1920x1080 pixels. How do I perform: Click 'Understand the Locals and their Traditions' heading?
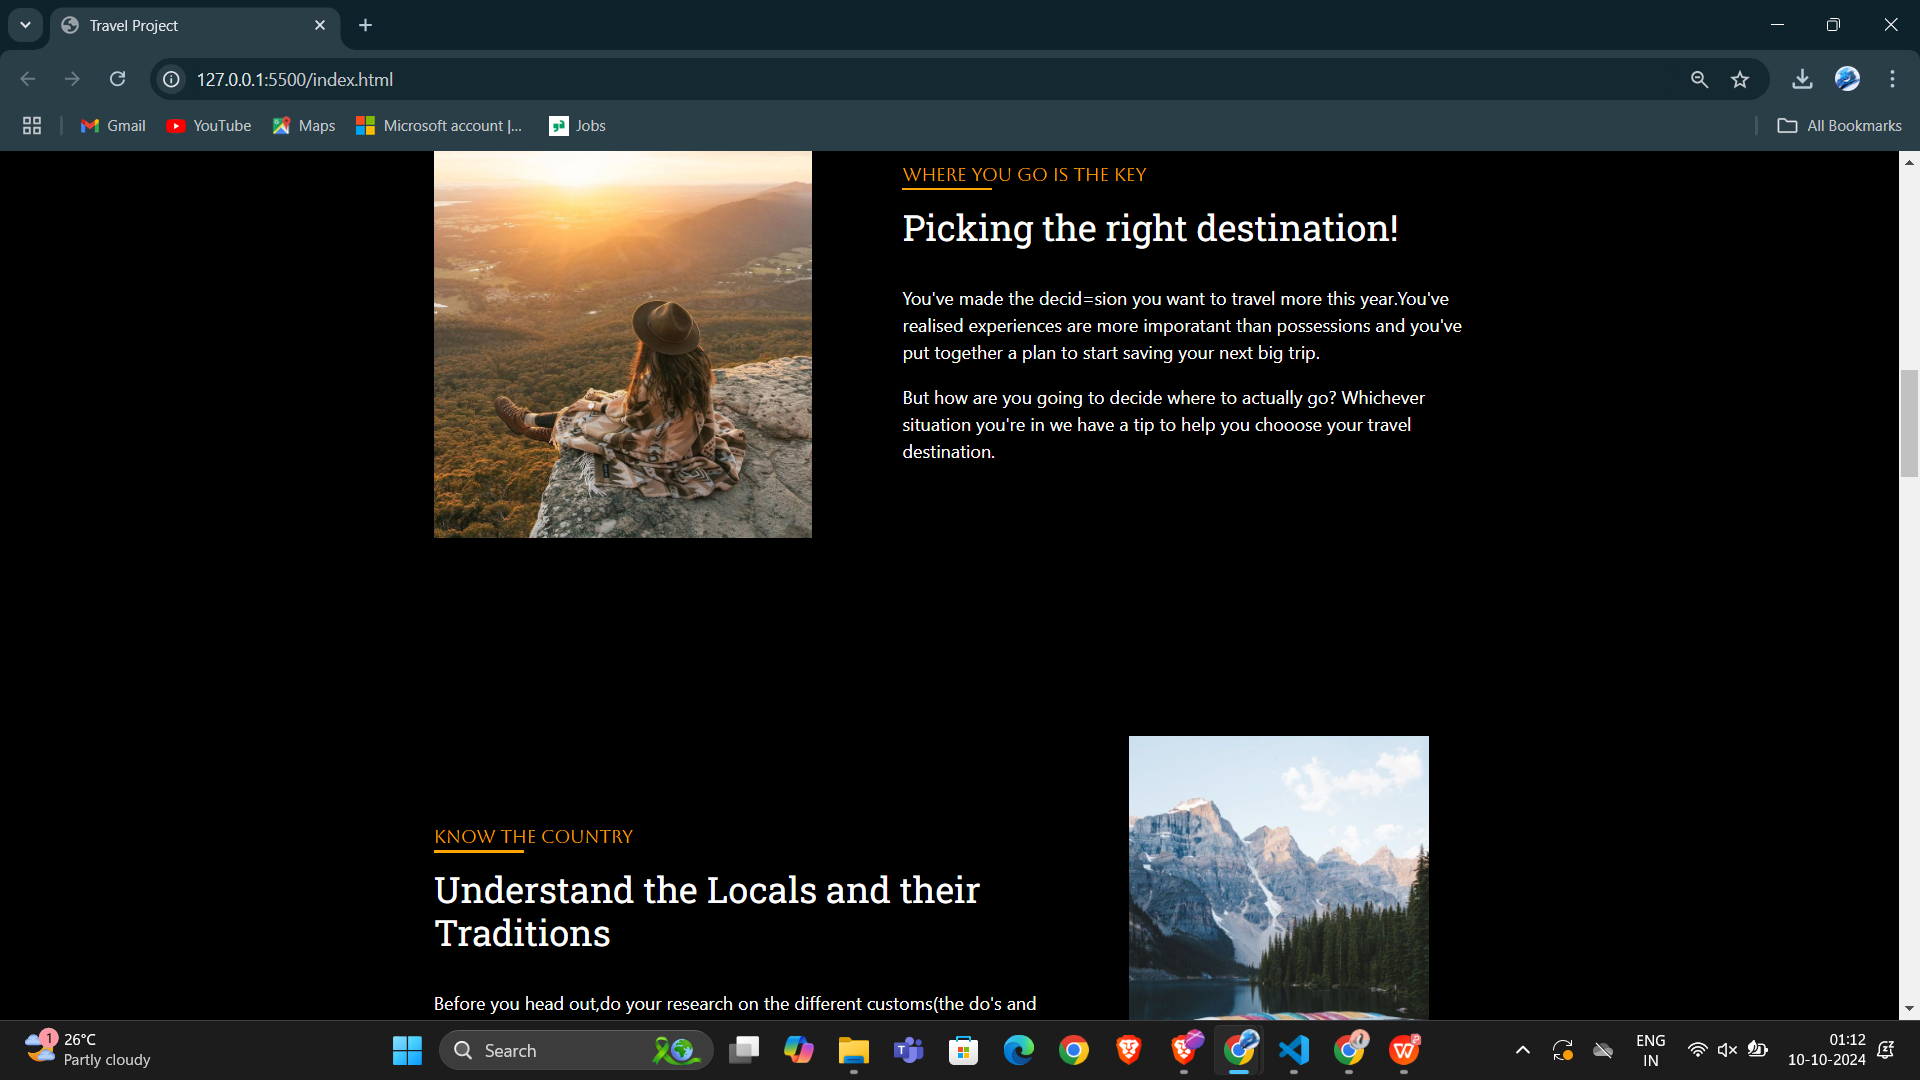[707, 911]
